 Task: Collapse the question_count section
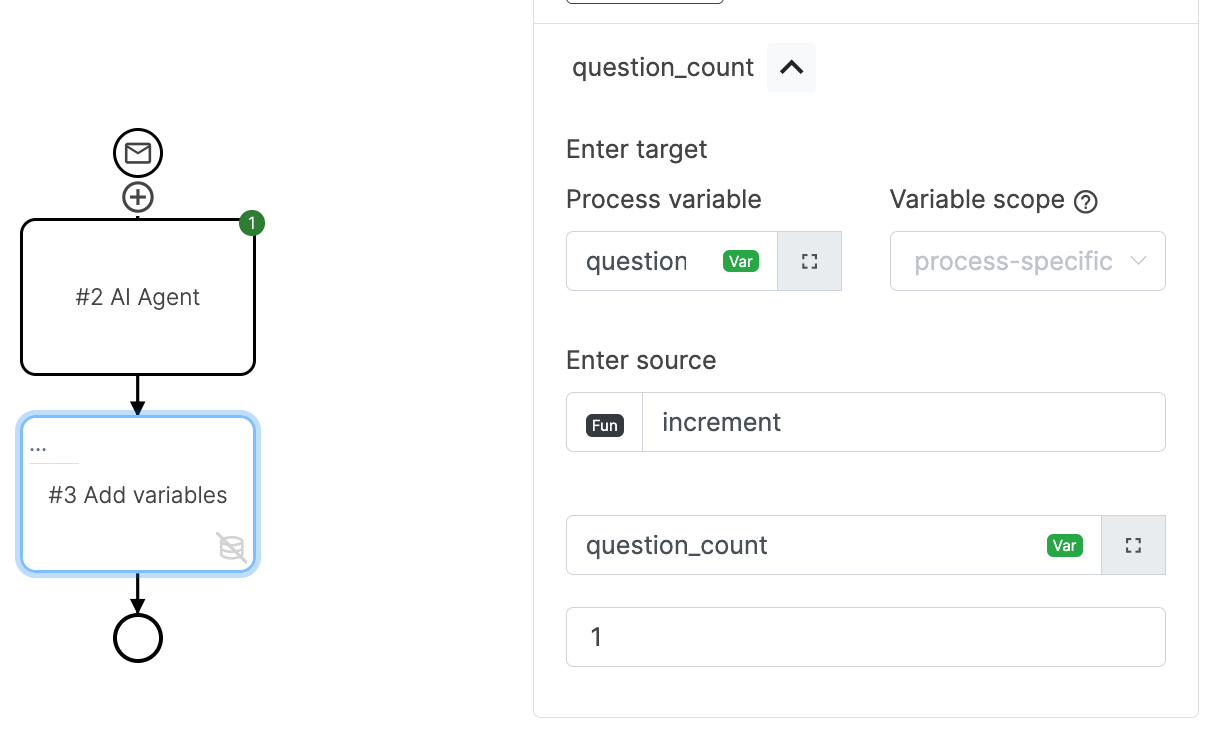point(791,67)
